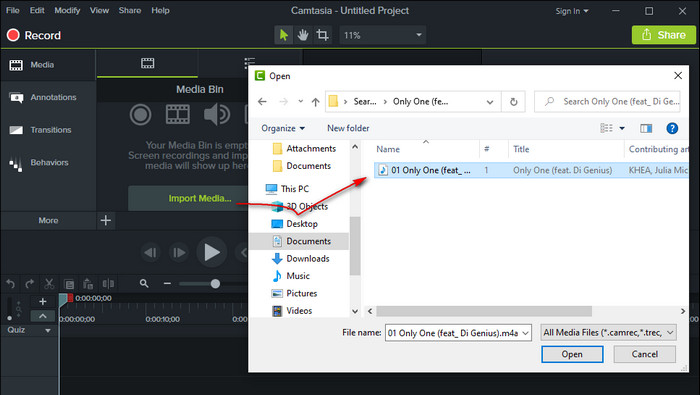
Task: Expand the address bar path dropdown
Action: click(x=490, y=102)
